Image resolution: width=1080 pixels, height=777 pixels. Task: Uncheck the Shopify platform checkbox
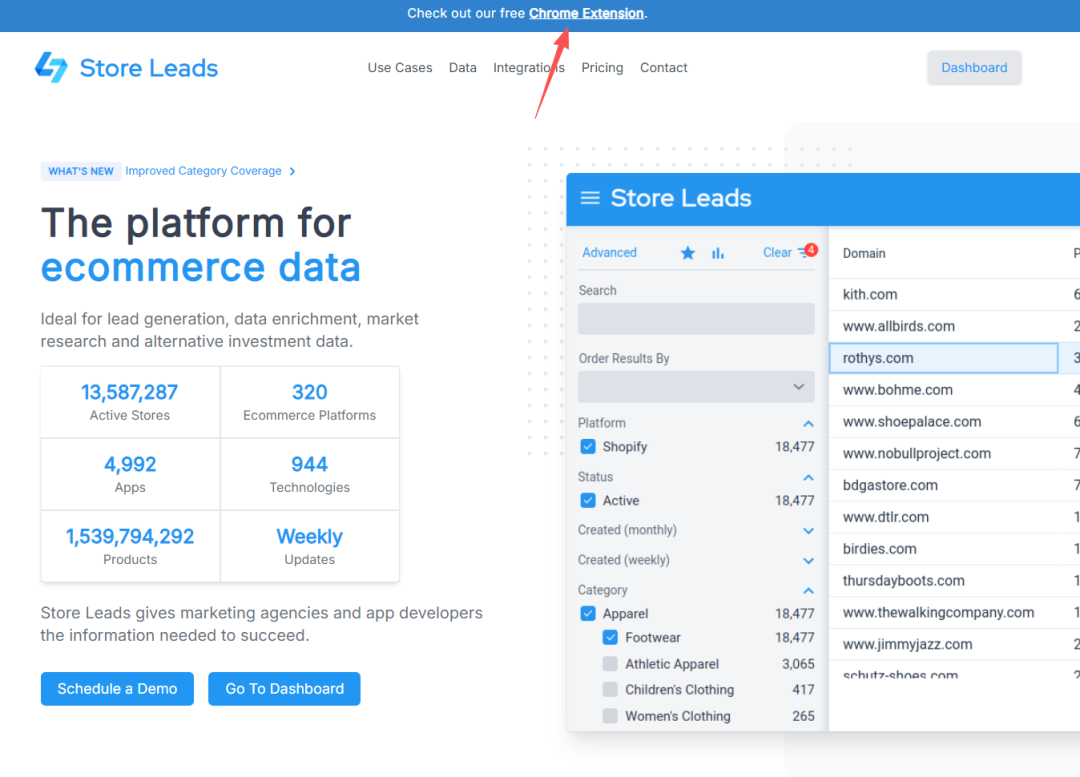(x=588, y=446)
